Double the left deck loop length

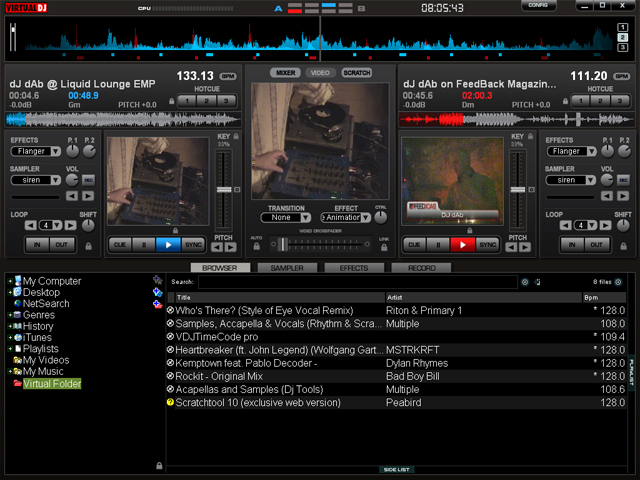71,225
